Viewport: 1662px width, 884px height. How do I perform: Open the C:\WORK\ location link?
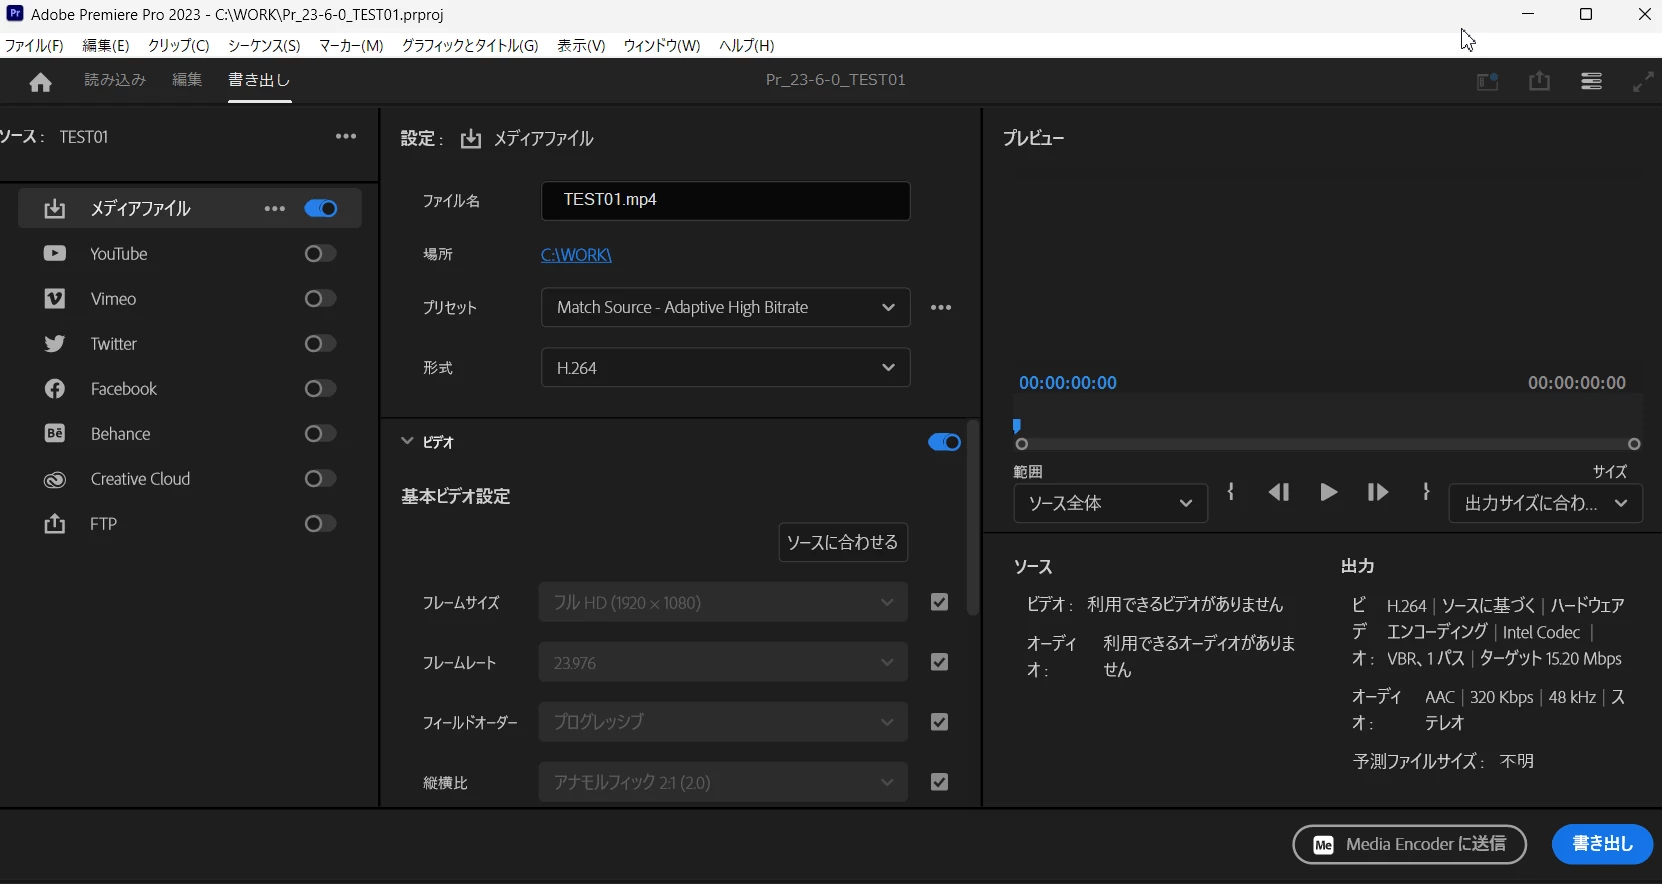point(576,255)
